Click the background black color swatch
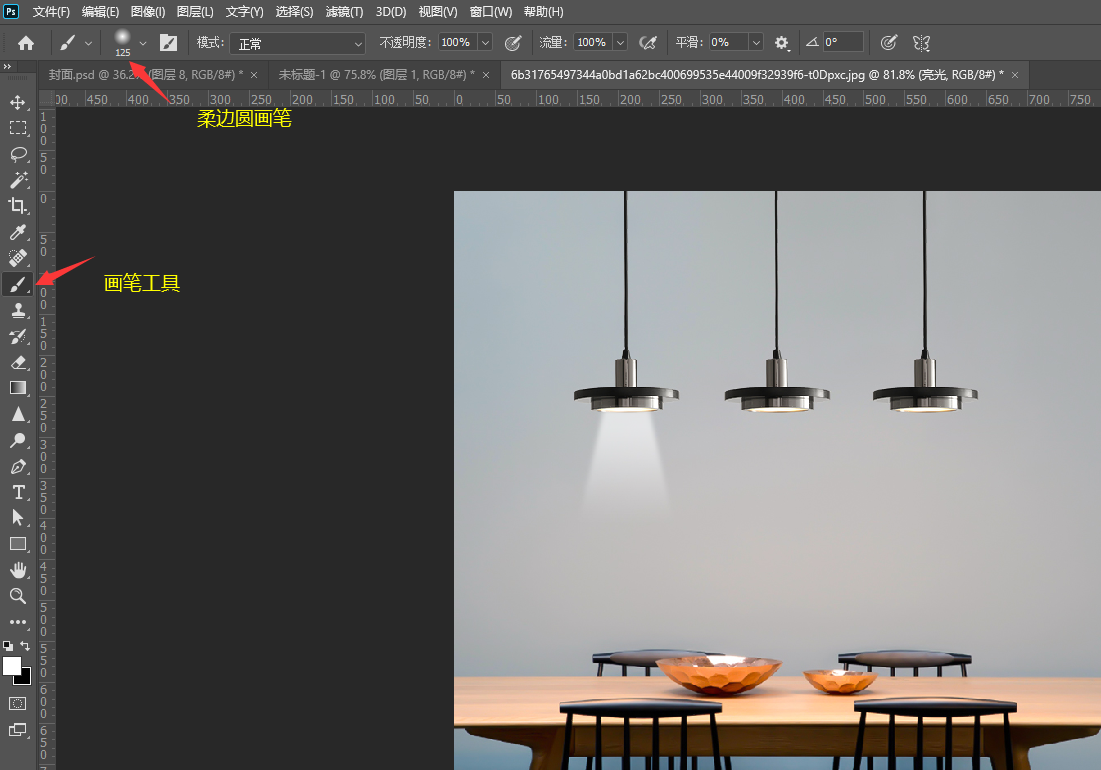The image size is (1101, 770). 26,679
